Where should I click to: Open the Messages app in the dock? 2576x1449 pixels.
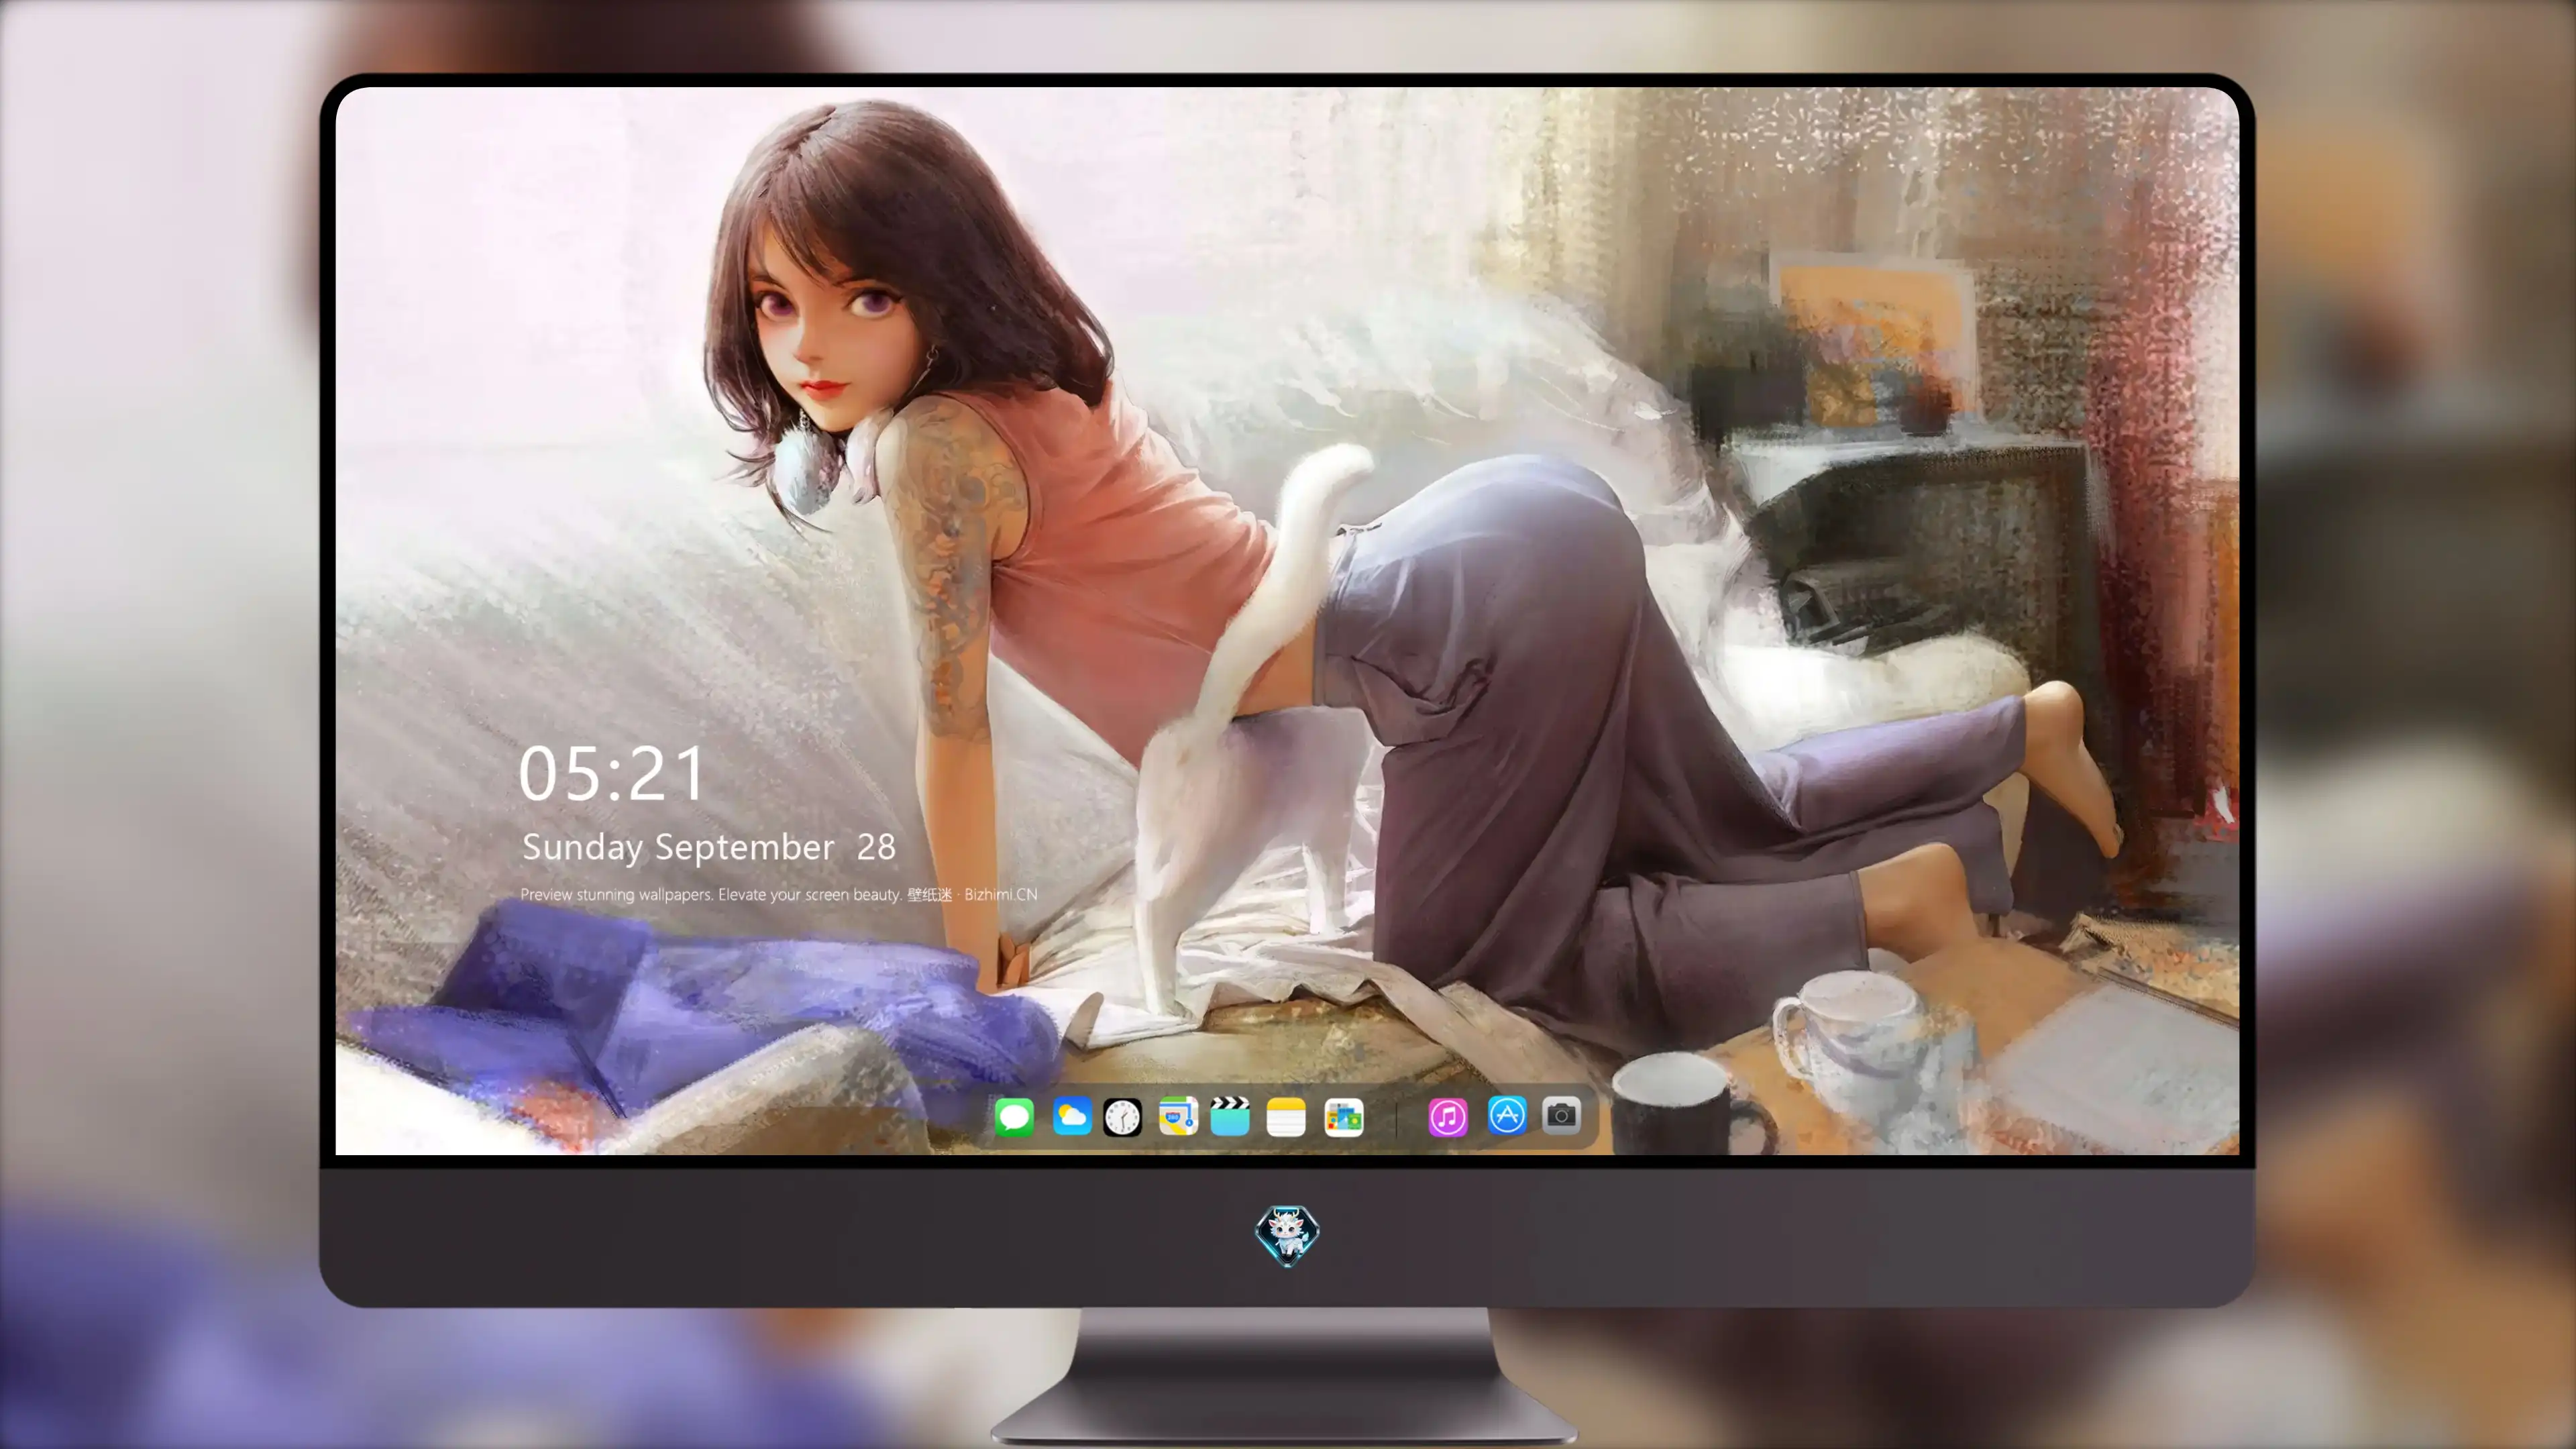pyautogui.click(x=1014, y=1116)
